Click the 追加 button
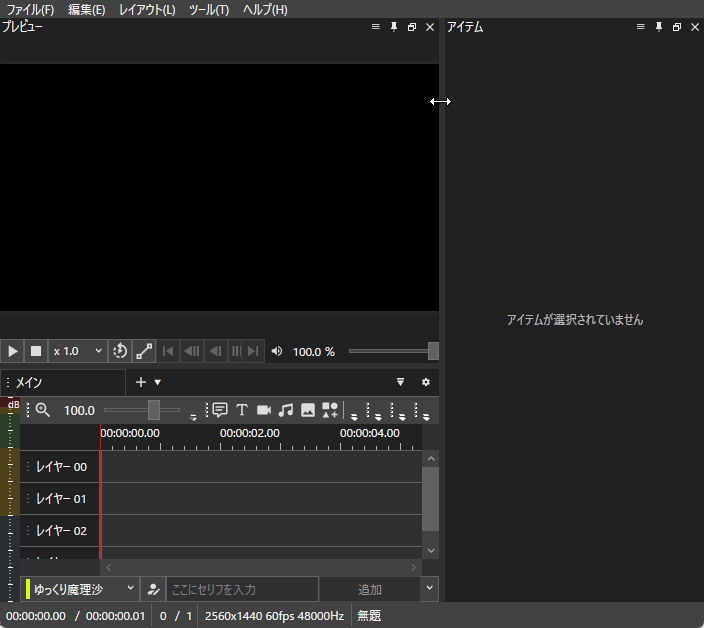 pos(370,589)
